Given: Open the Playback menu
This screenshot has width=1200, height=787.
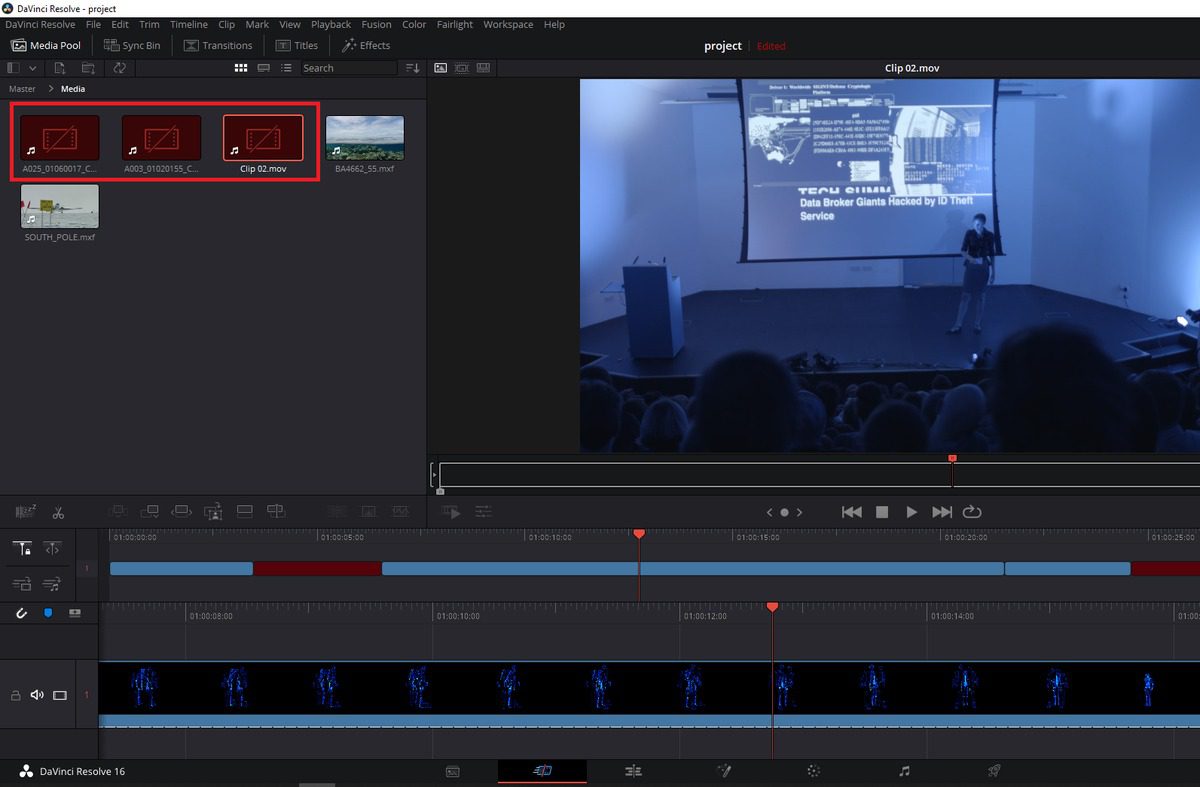Looking at the screenshot, I should tap(330, 24).
